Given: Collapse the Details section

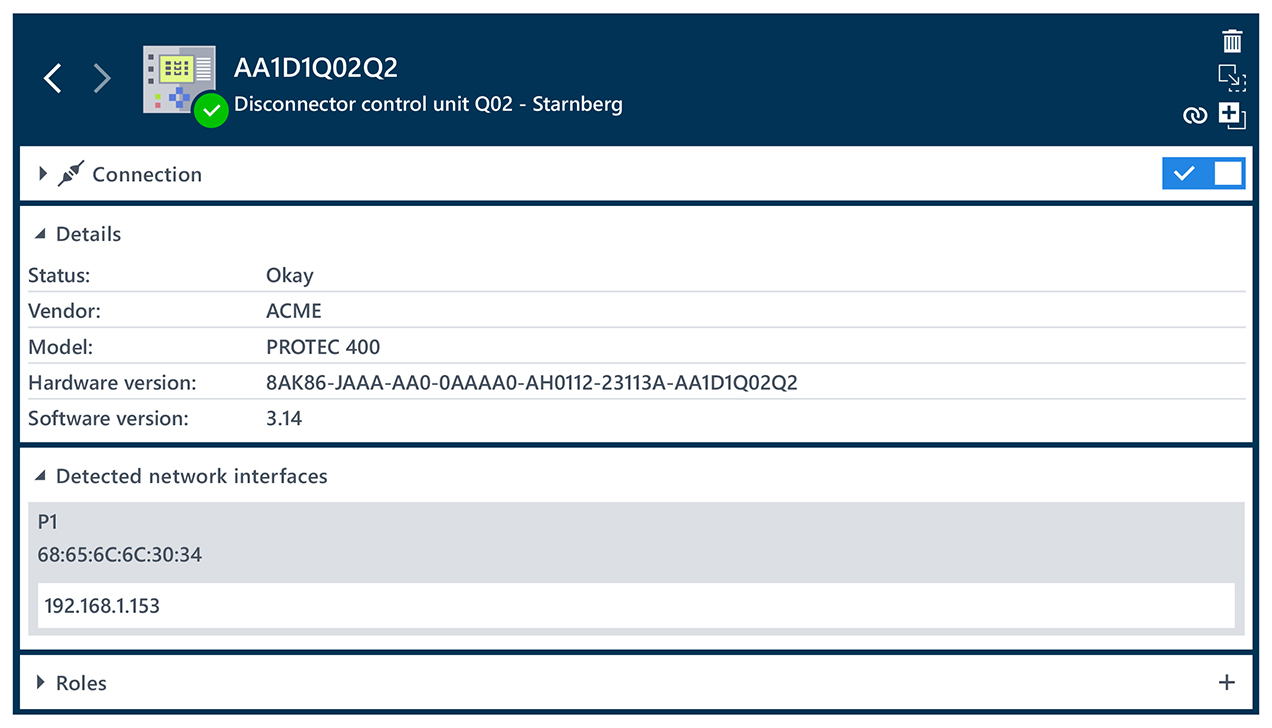Looking at the screenshot, I should click(40, 234).
